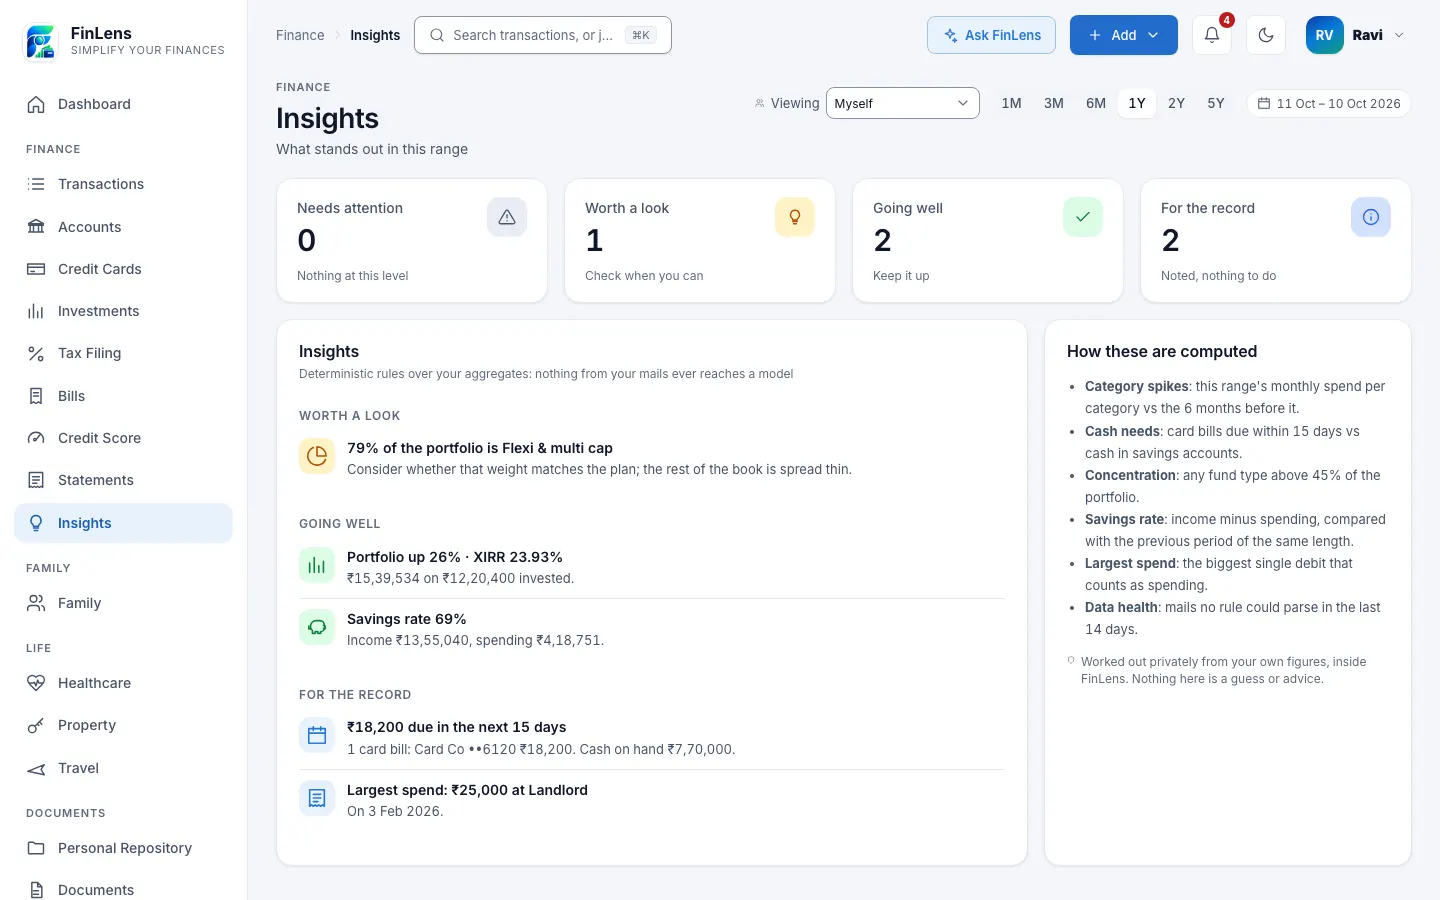Select the 3M time range

coord(1054,103)
